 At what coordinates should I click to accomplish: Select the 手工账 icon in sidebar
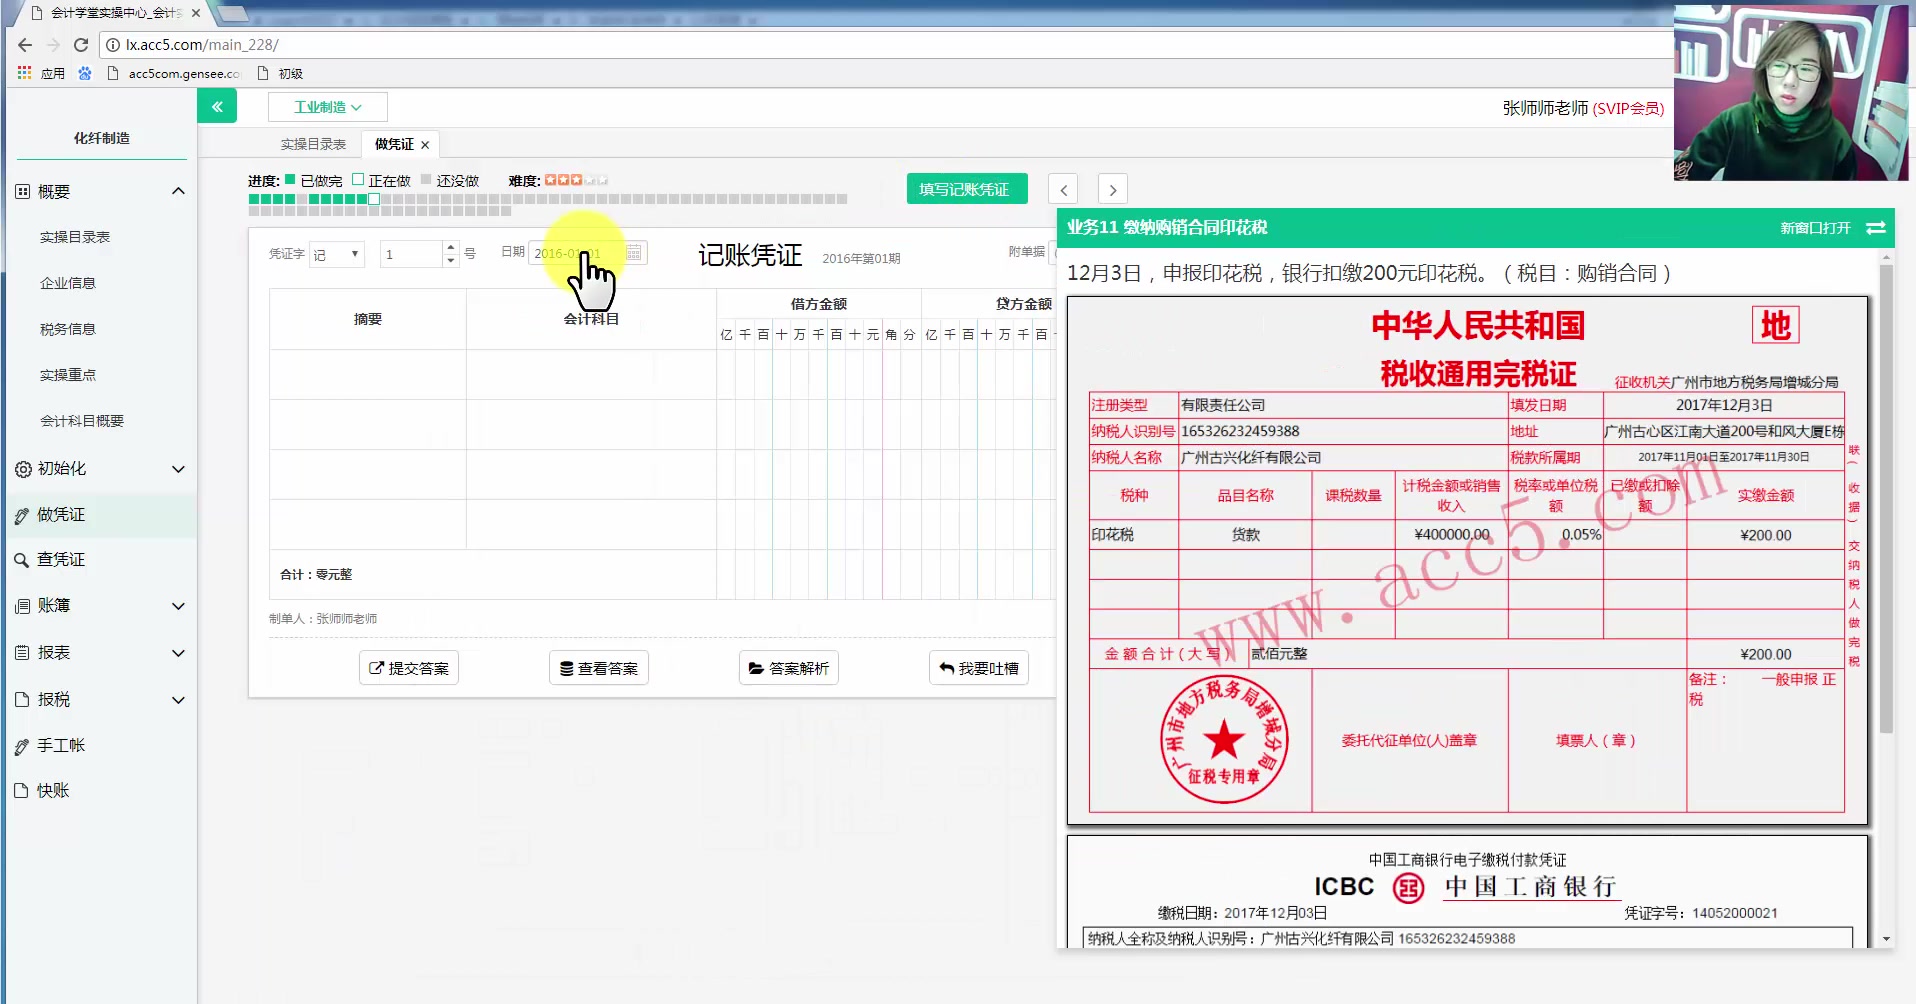coord(20,744)
